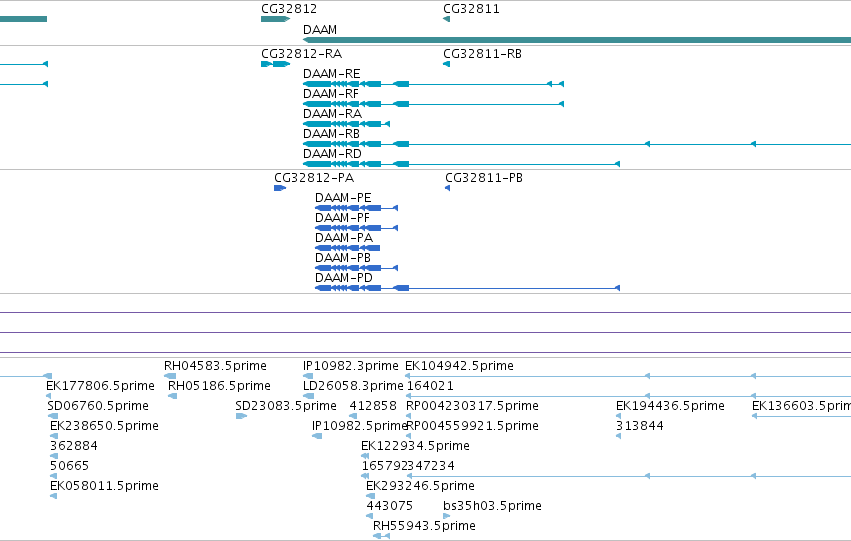Click the SD06760.5prime EST label
851x541 pixels.
pos(98,406)
